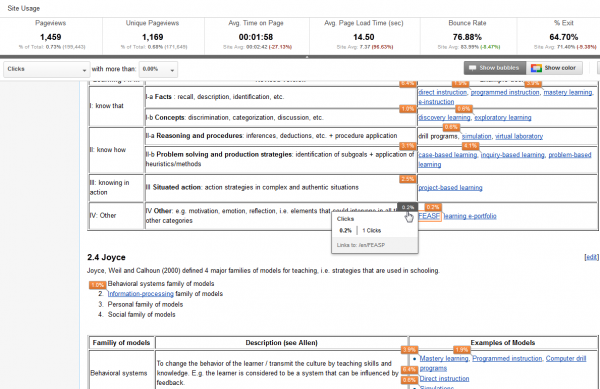600x389 pixels.
Task: Open the project-based learning link
Action: coord(450,188)
